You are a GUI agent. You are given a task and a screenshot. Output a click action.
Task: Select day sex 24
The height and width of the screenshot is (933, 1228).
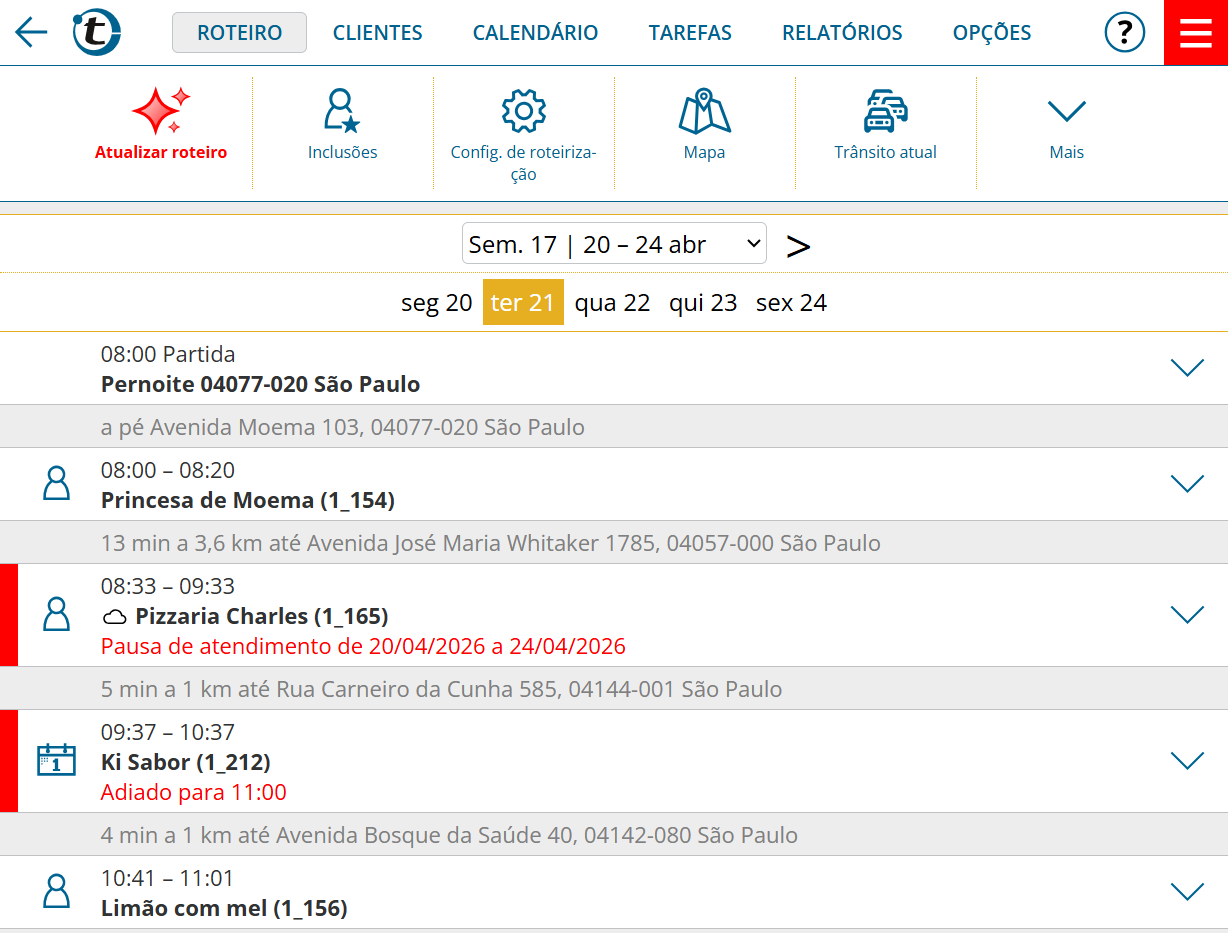coord(791,303)
